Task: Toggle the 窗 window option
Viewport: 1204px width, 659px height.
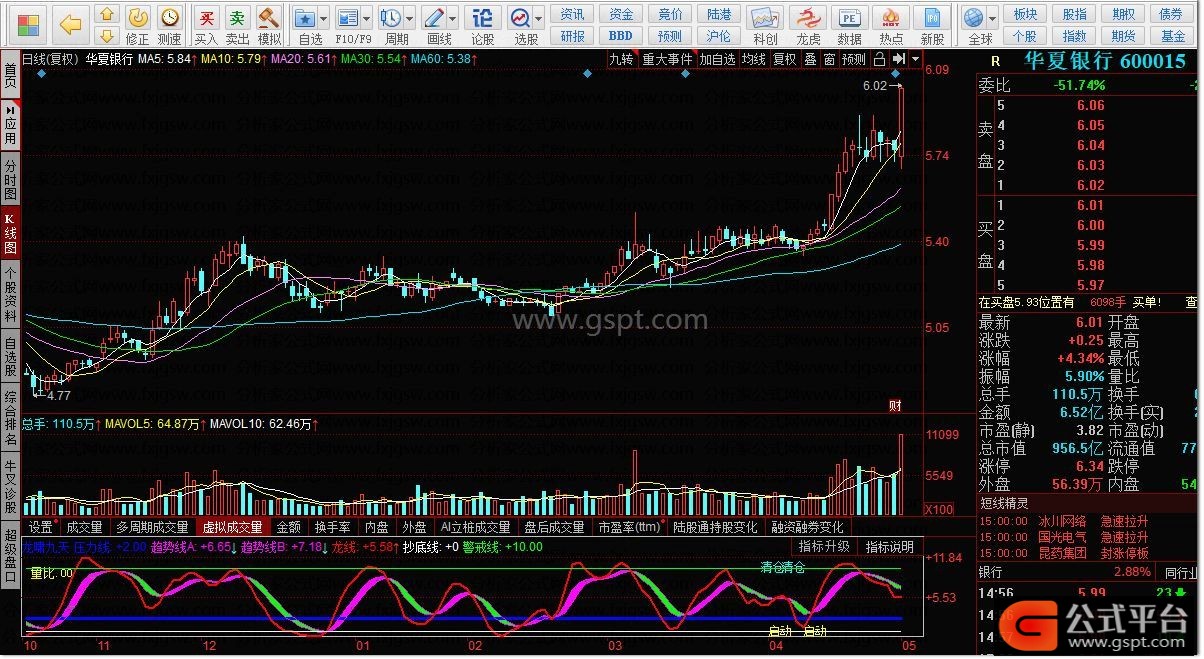Action: [829, 59]
